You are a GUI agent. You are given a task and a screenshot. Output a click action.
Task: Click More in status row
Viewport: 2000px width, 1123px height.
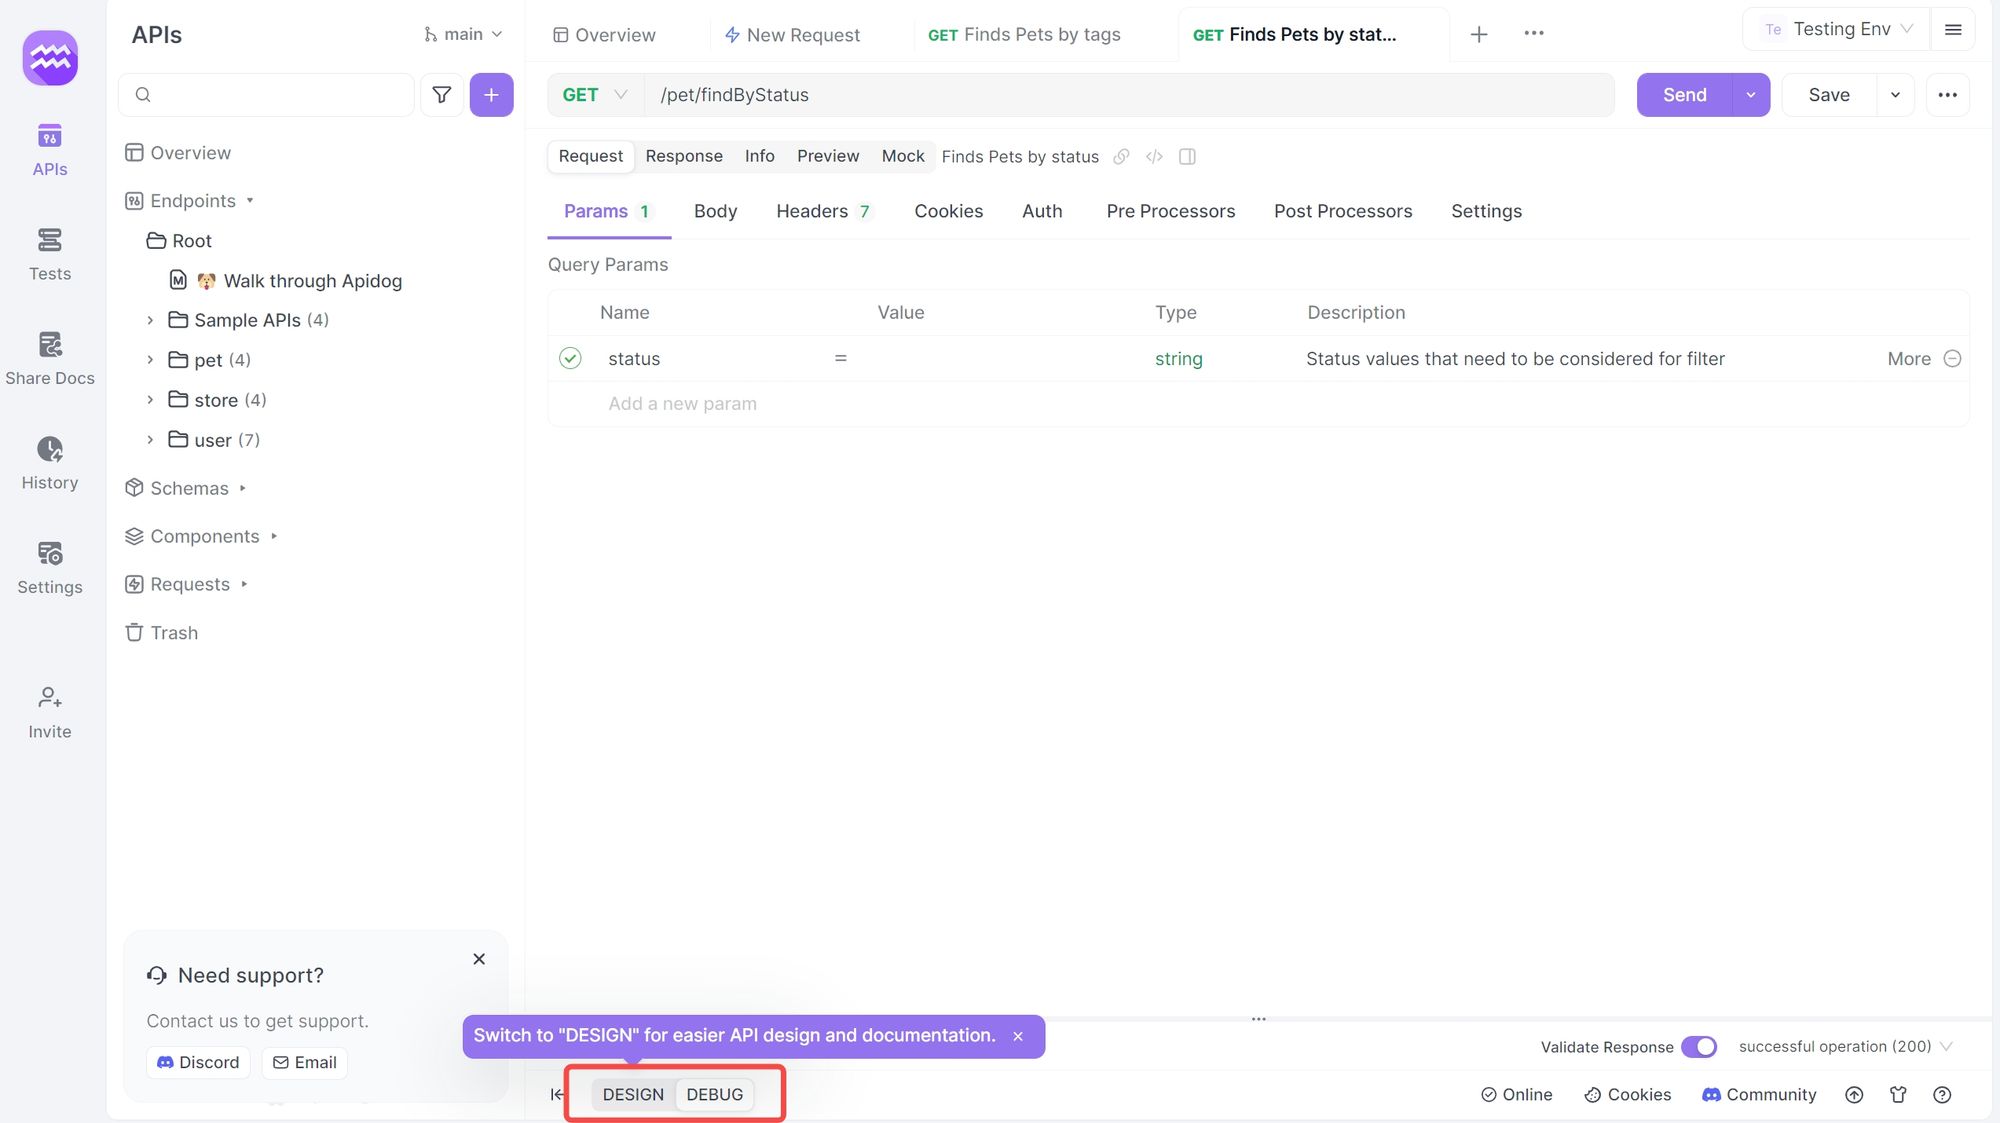click(x=1909, y=359)
